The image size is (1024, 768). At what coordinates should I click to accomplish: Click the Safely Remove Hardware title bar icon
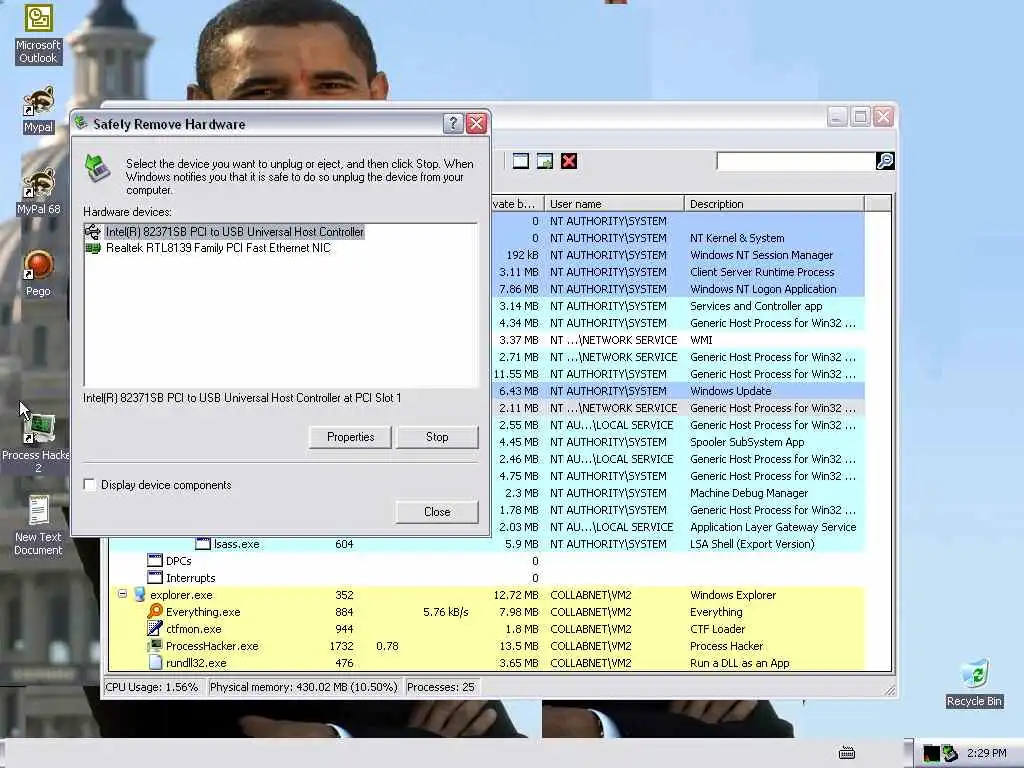[81, 123]
